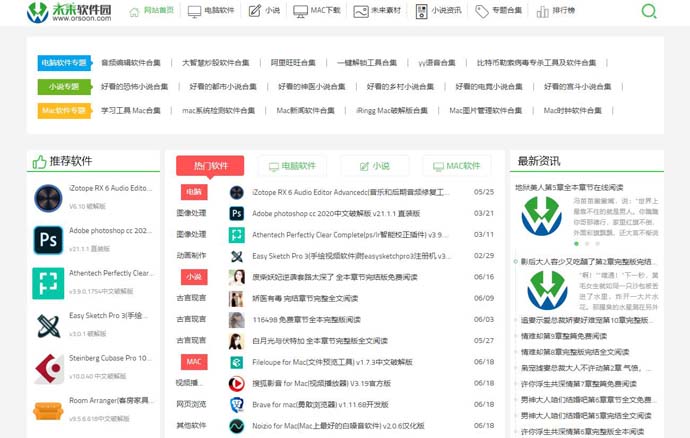The height and width of the screenshot is (438, 690).
Task: Open the 专题合集 menu item
Action: pos(499,11)
